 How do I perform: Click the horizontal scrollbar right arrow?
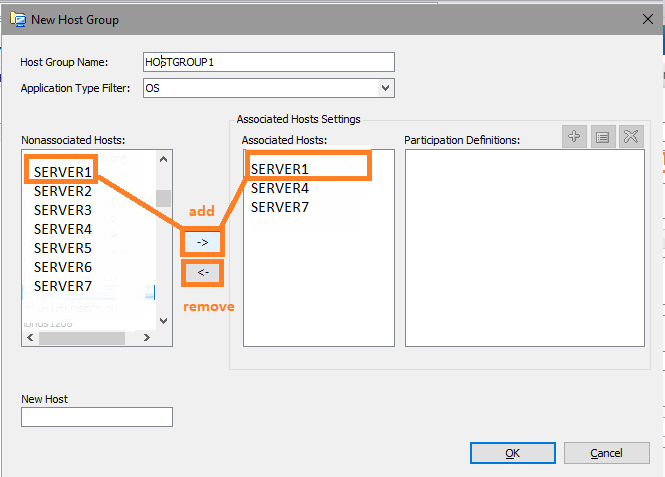(x=148, y=338)
